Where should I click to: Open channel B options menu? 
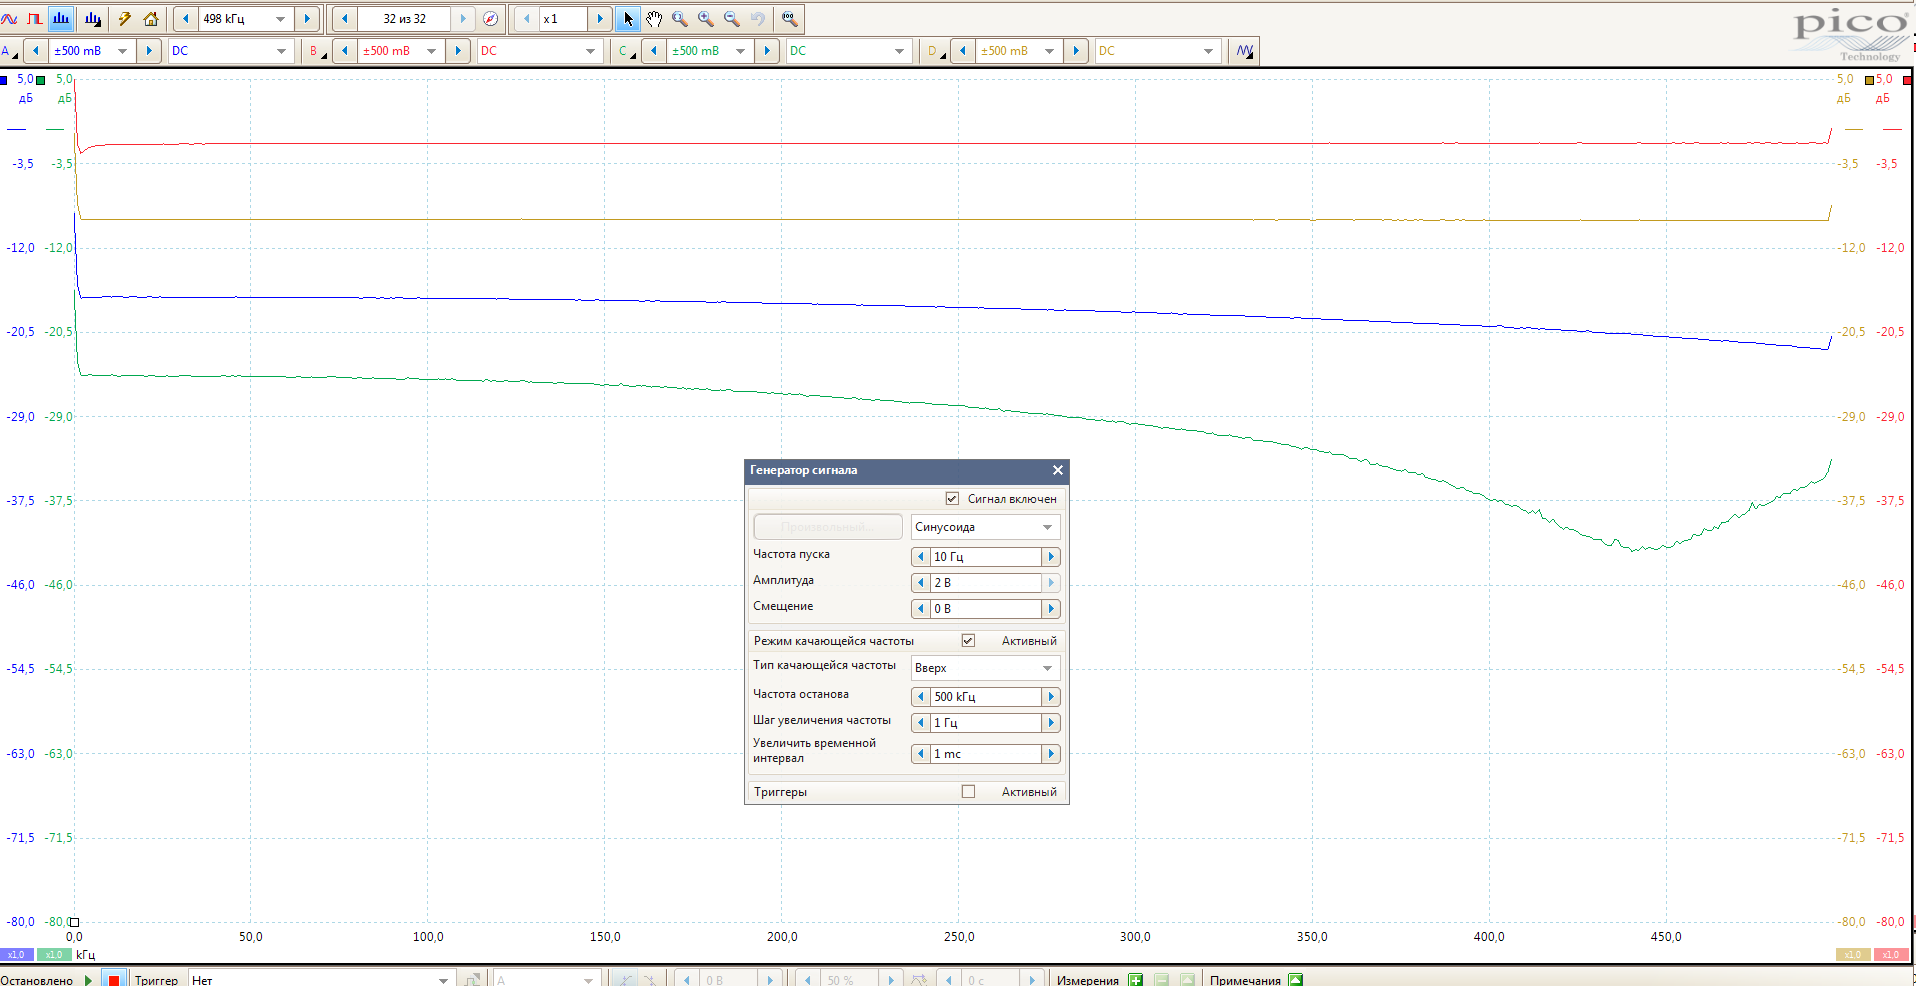point(317,51)
